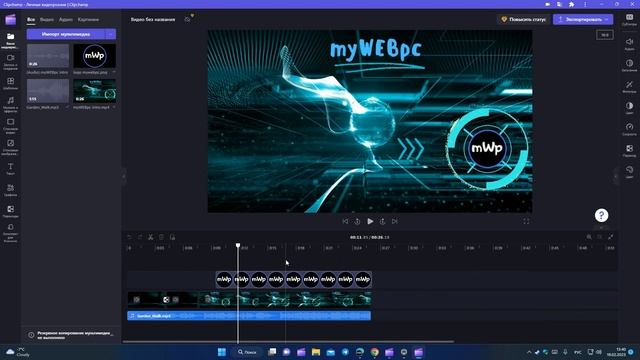
Task: Enter fullscreen preview mode
Action: 526,221
